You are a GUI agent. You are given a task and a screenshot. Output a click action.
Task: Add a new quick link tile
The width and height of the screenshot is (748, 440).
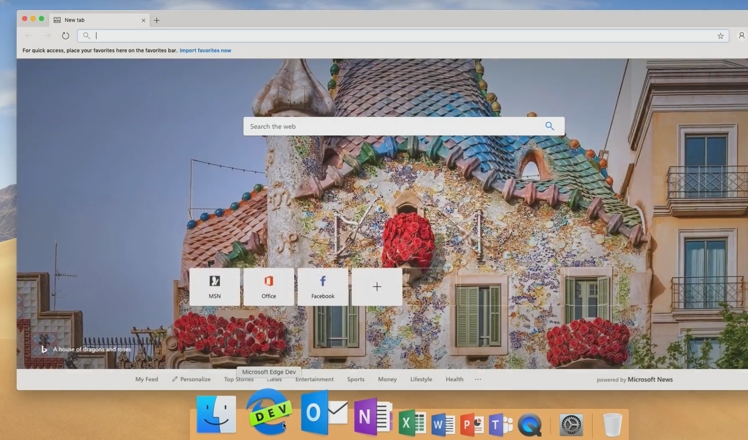[x=377, y=286]
